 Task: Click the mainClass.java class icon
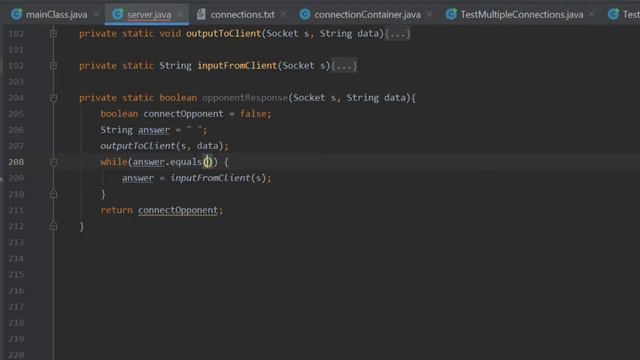tap(16, 14)
